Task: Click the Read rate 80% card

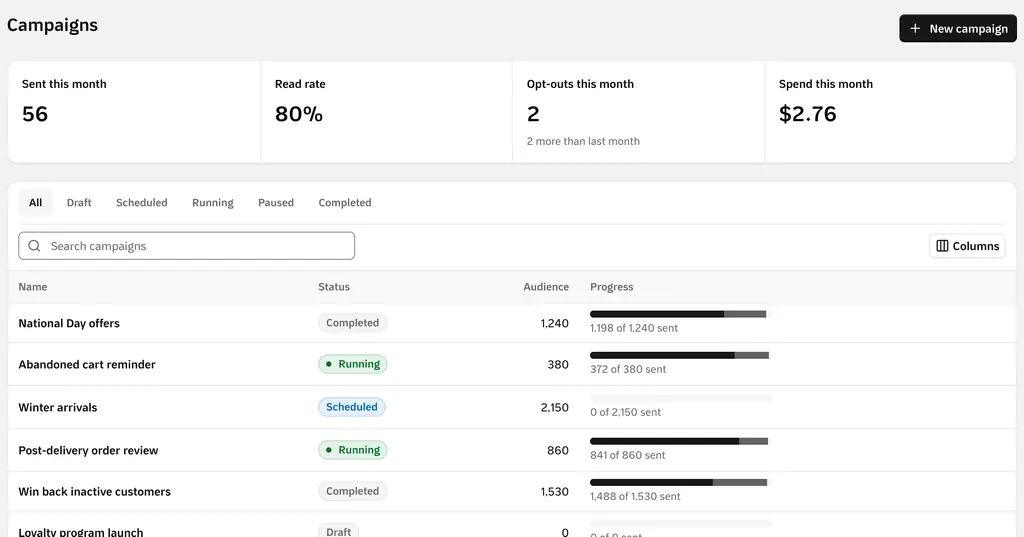Action: pos(387,112)
